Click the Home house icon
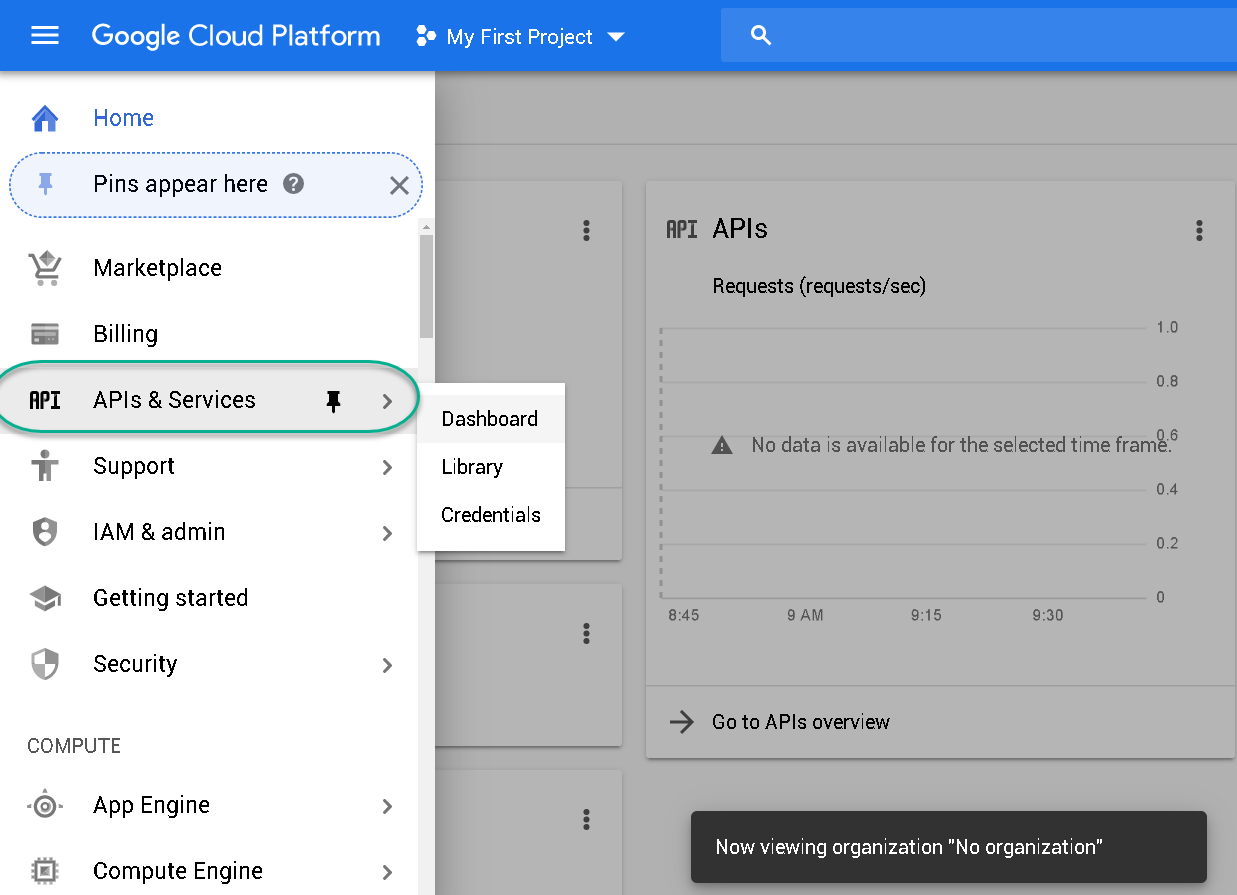The width and height of the screenshot is (1237, 895). (45, 118)
